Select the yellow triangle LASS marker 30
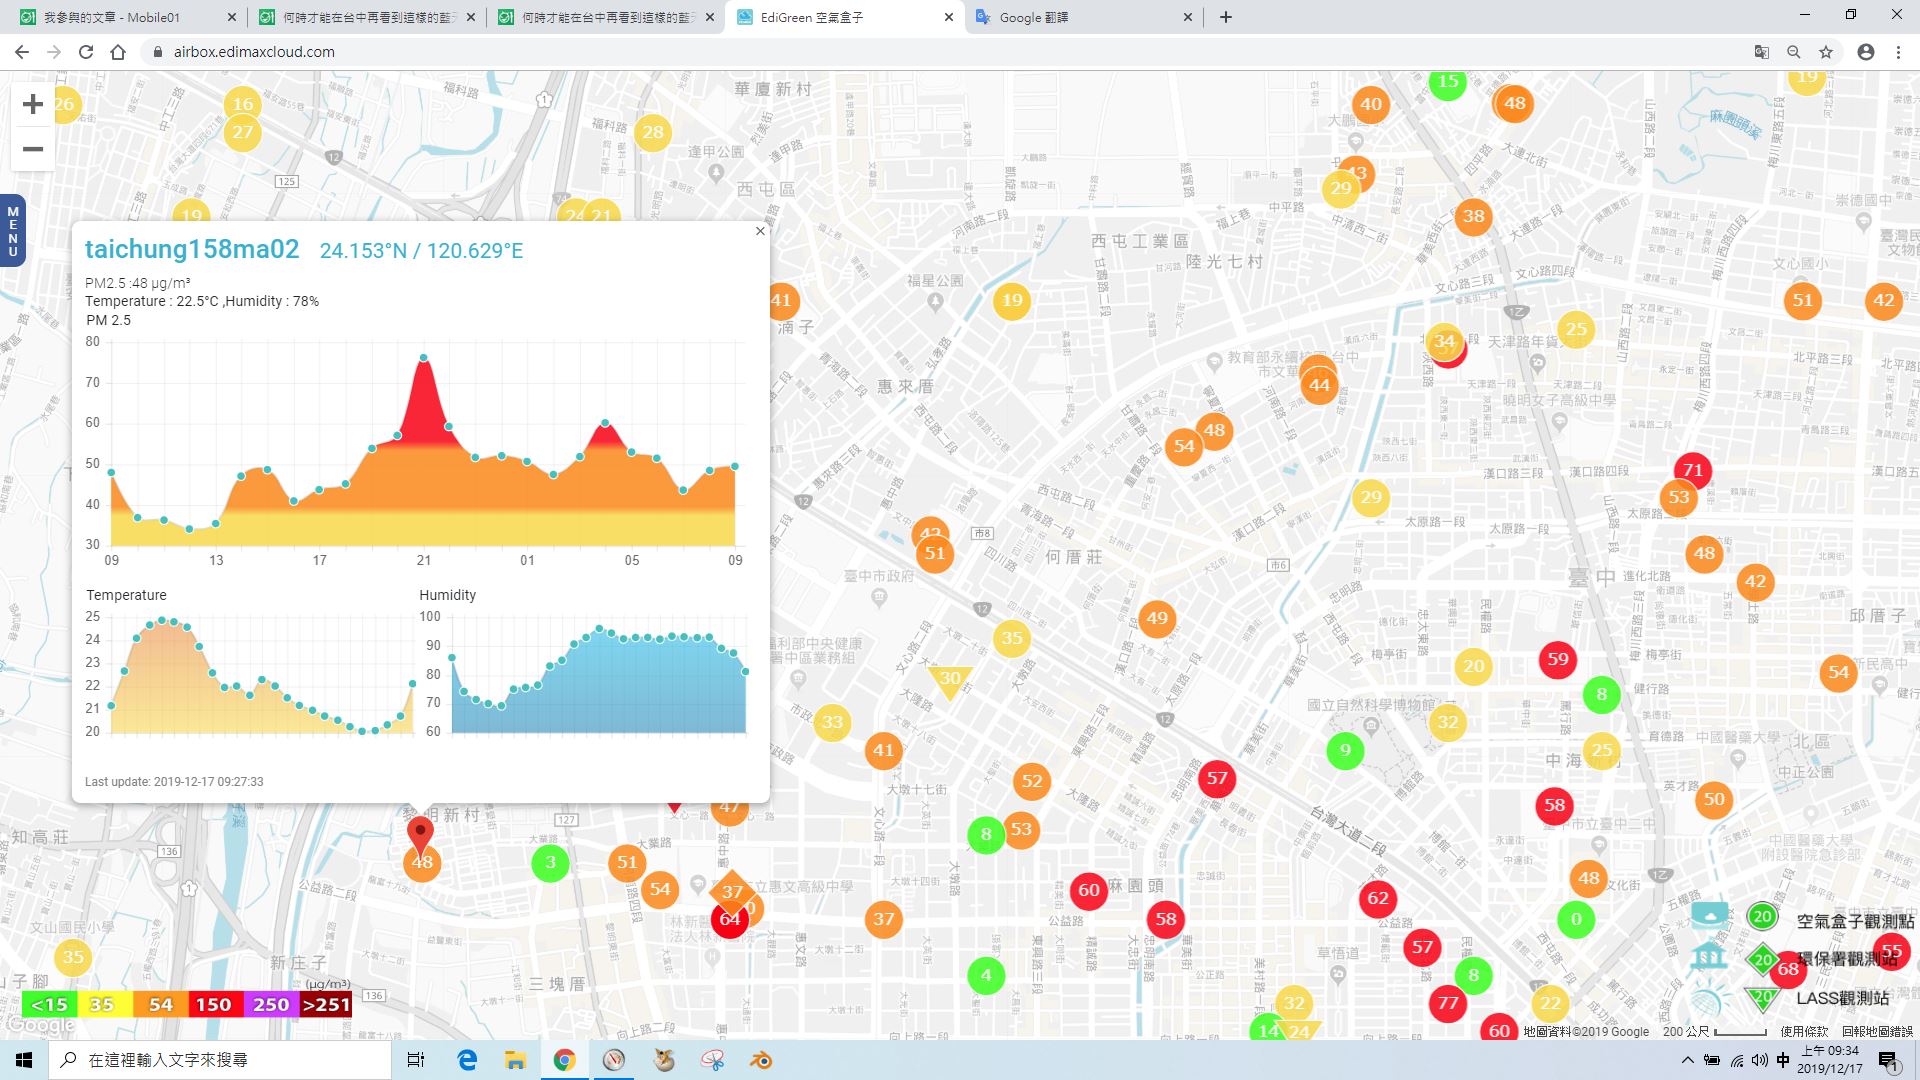This screenshot has height=1080, width=1920. 949,680
